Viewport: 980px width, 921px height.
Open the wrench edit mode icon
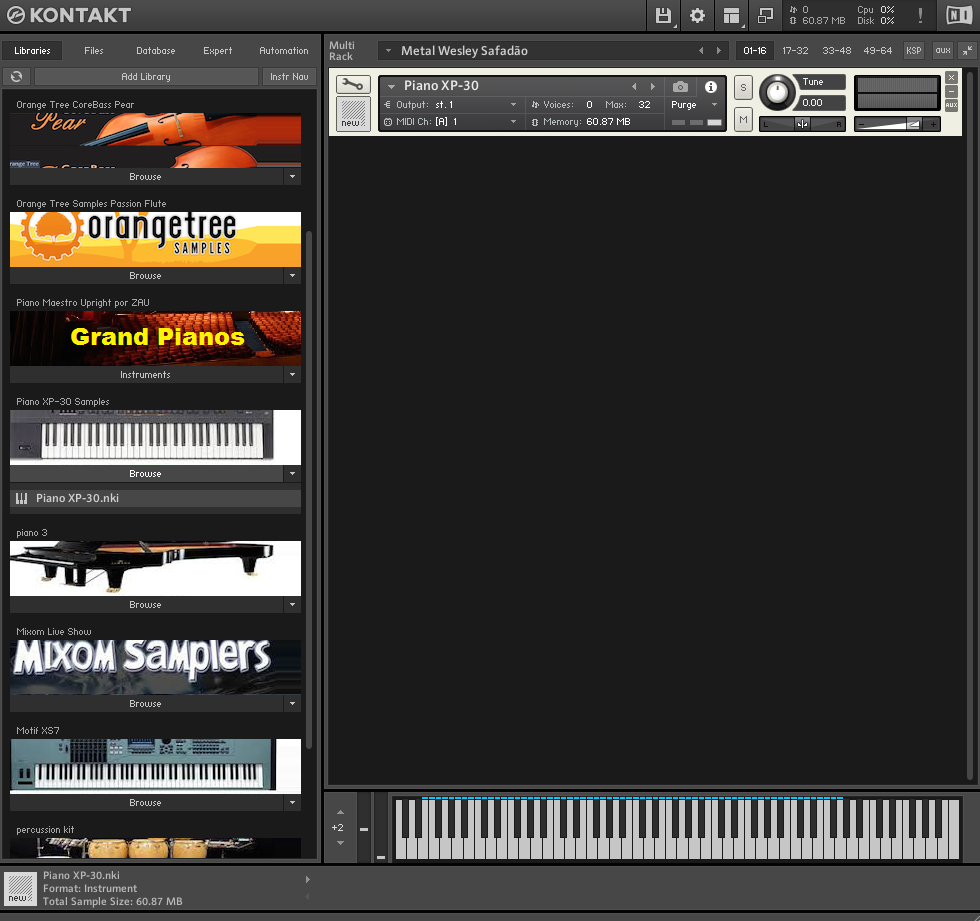(353, 84)
